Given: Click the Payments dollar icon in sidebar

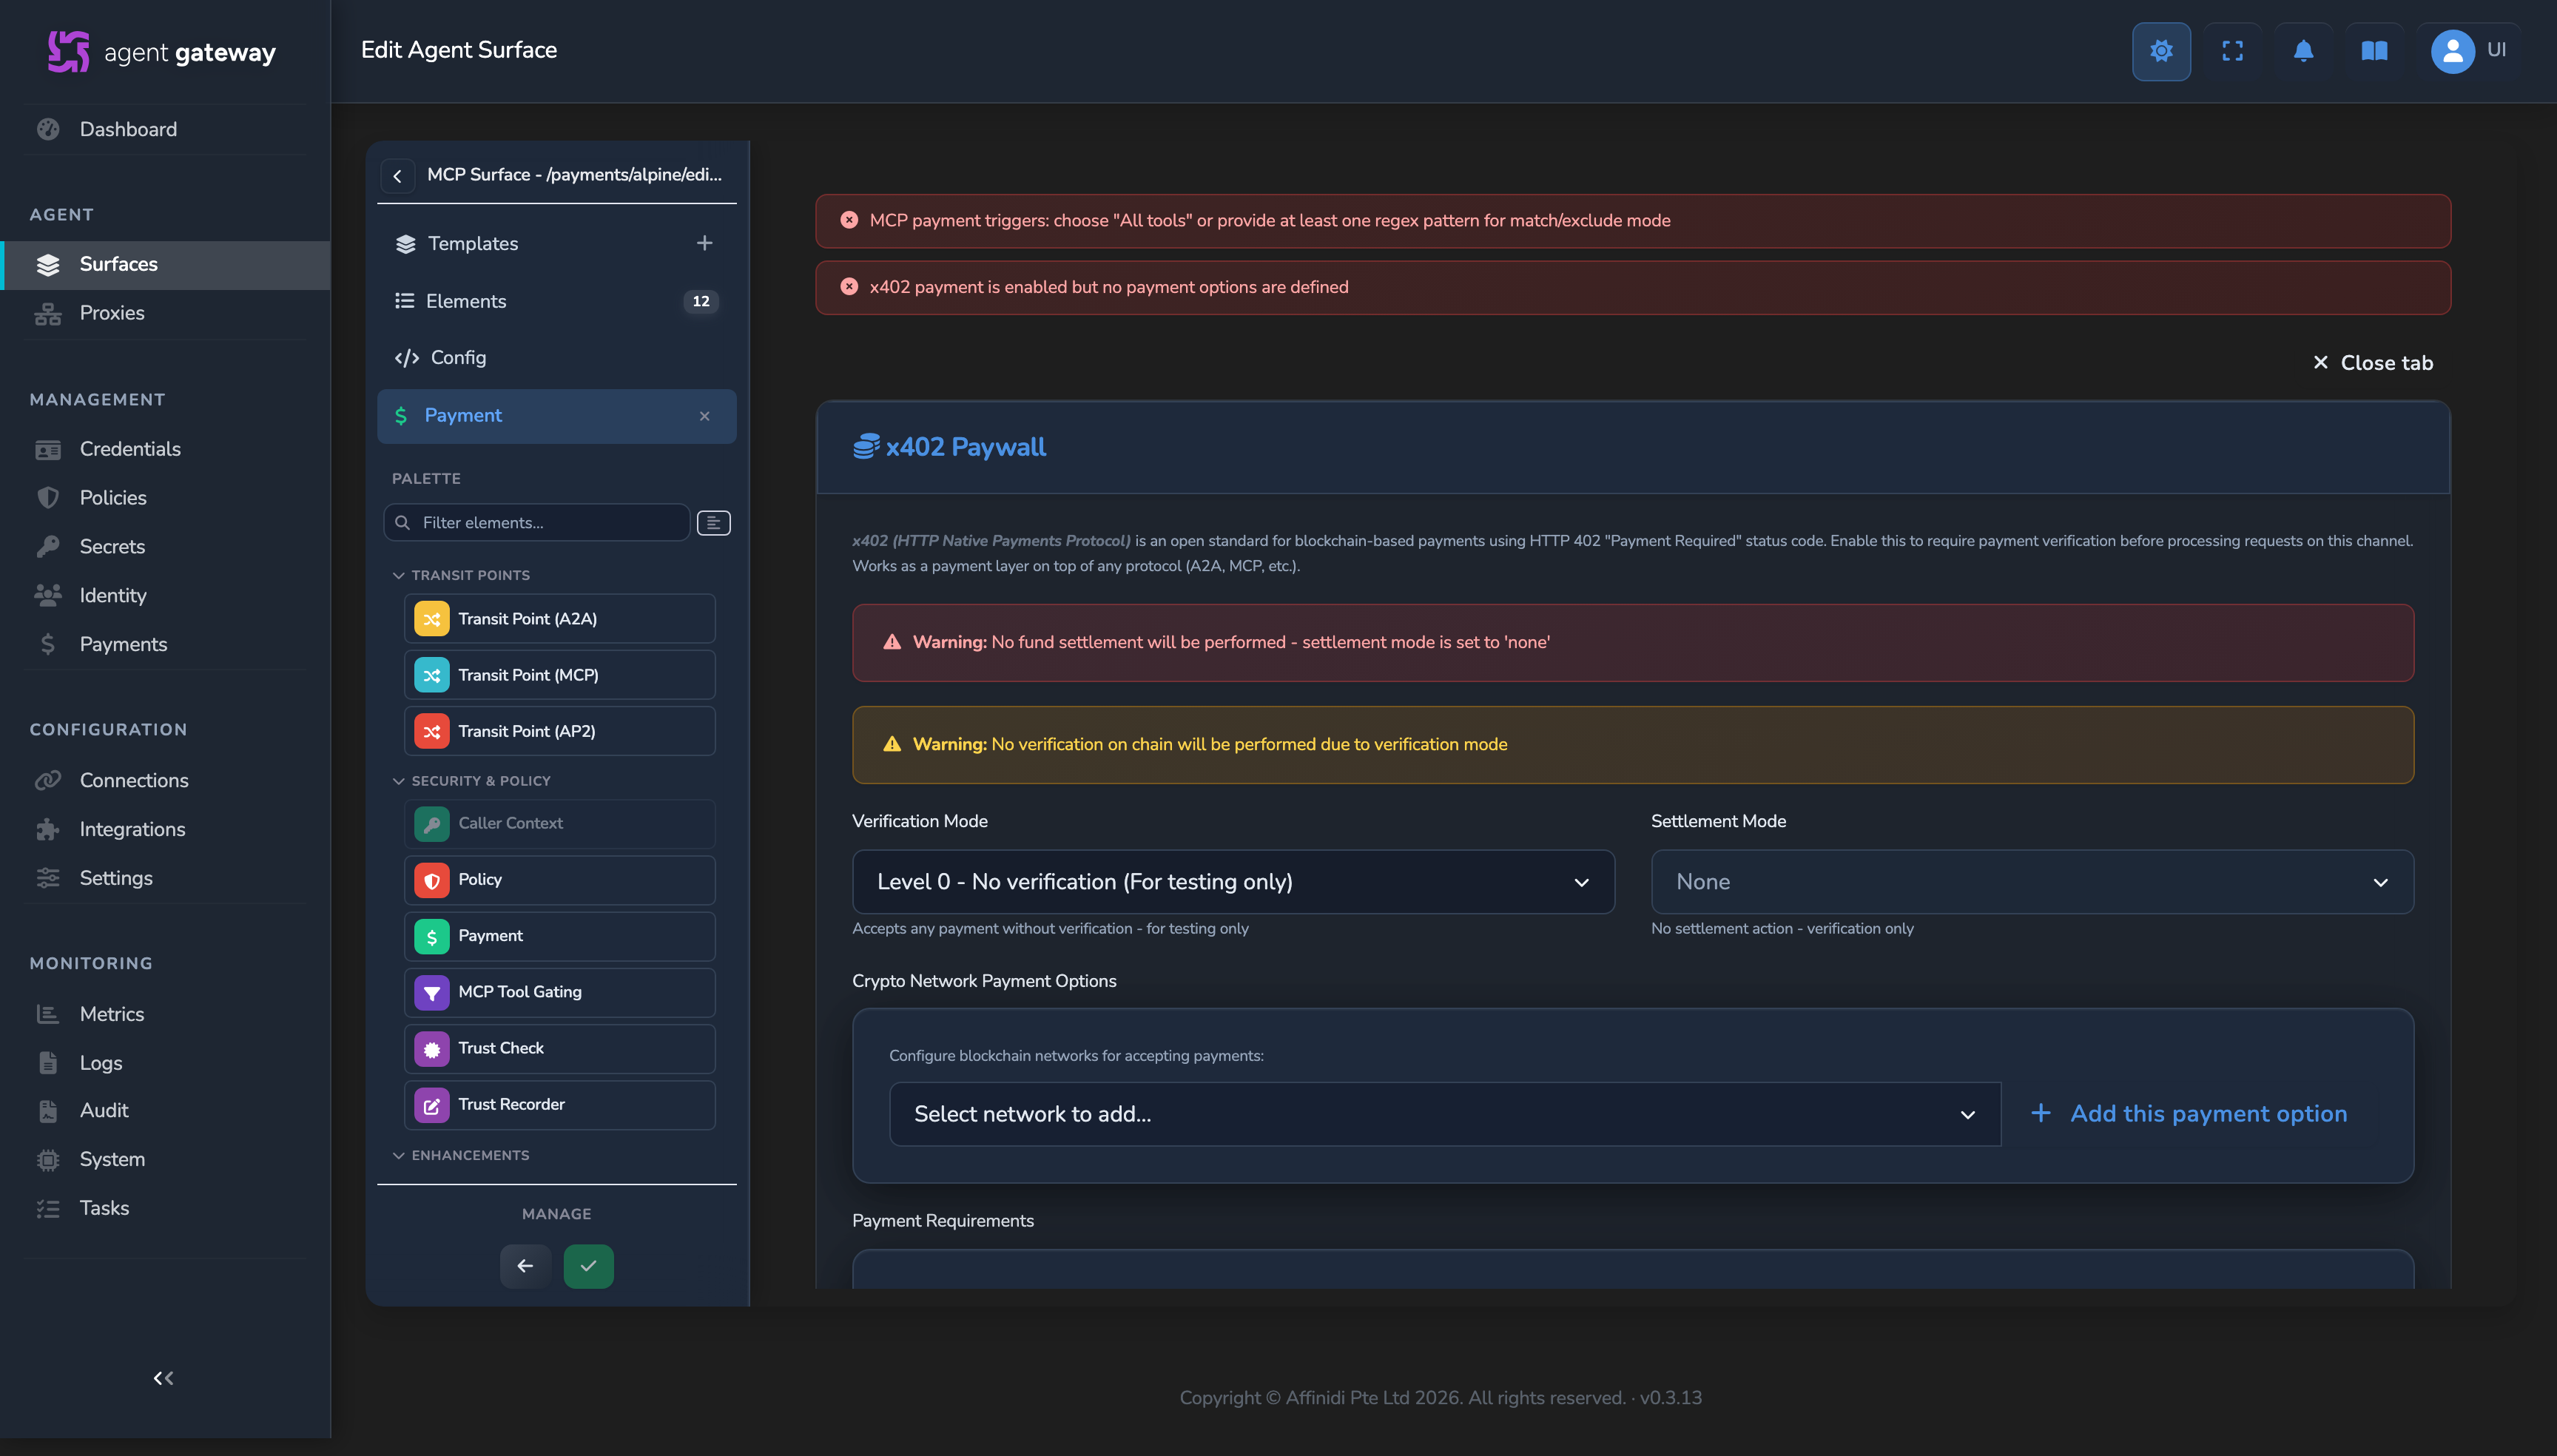Looking at the screenshot, I should tap(48, 644).
